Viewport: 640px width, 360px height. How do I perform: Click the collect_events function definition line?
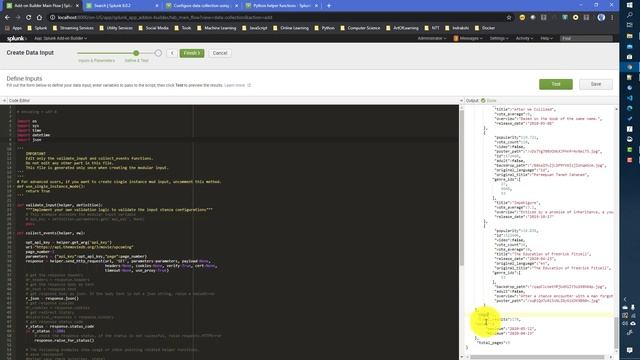tap(51, 233)
